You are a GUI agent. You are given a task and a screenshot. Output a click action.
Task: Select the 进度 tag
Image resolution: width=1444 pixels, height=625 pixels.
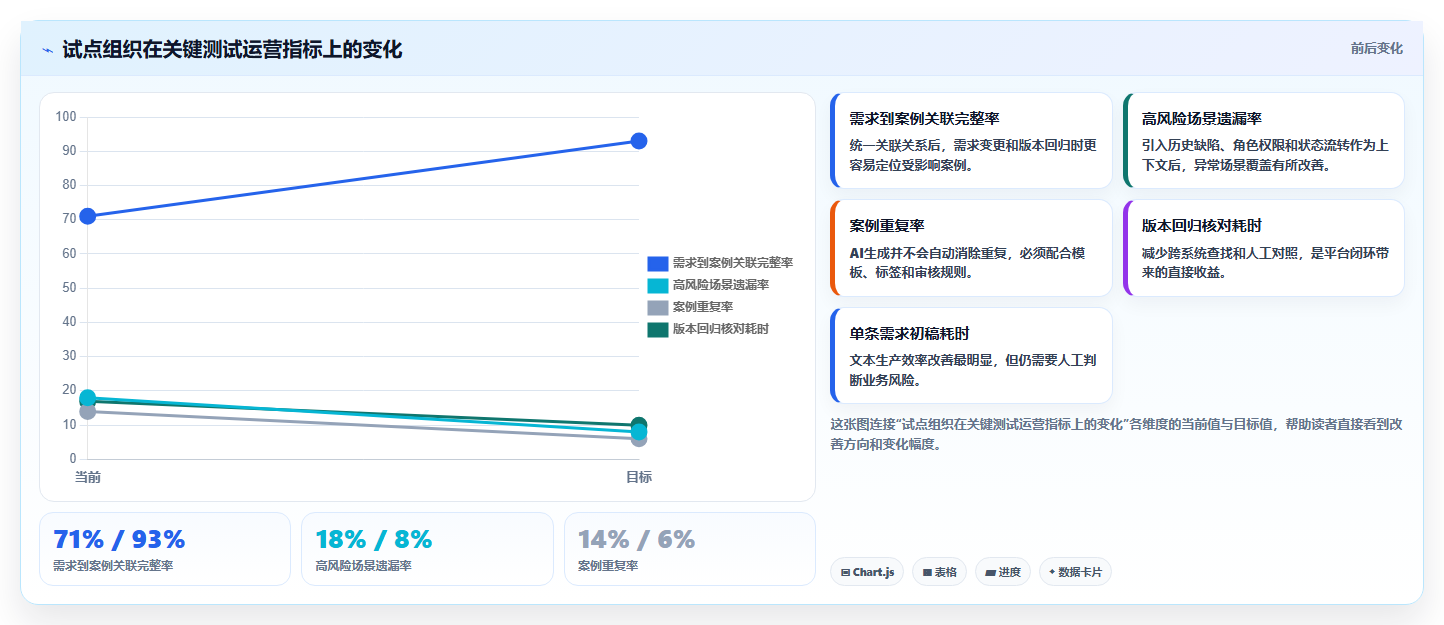click(1003, 572)
